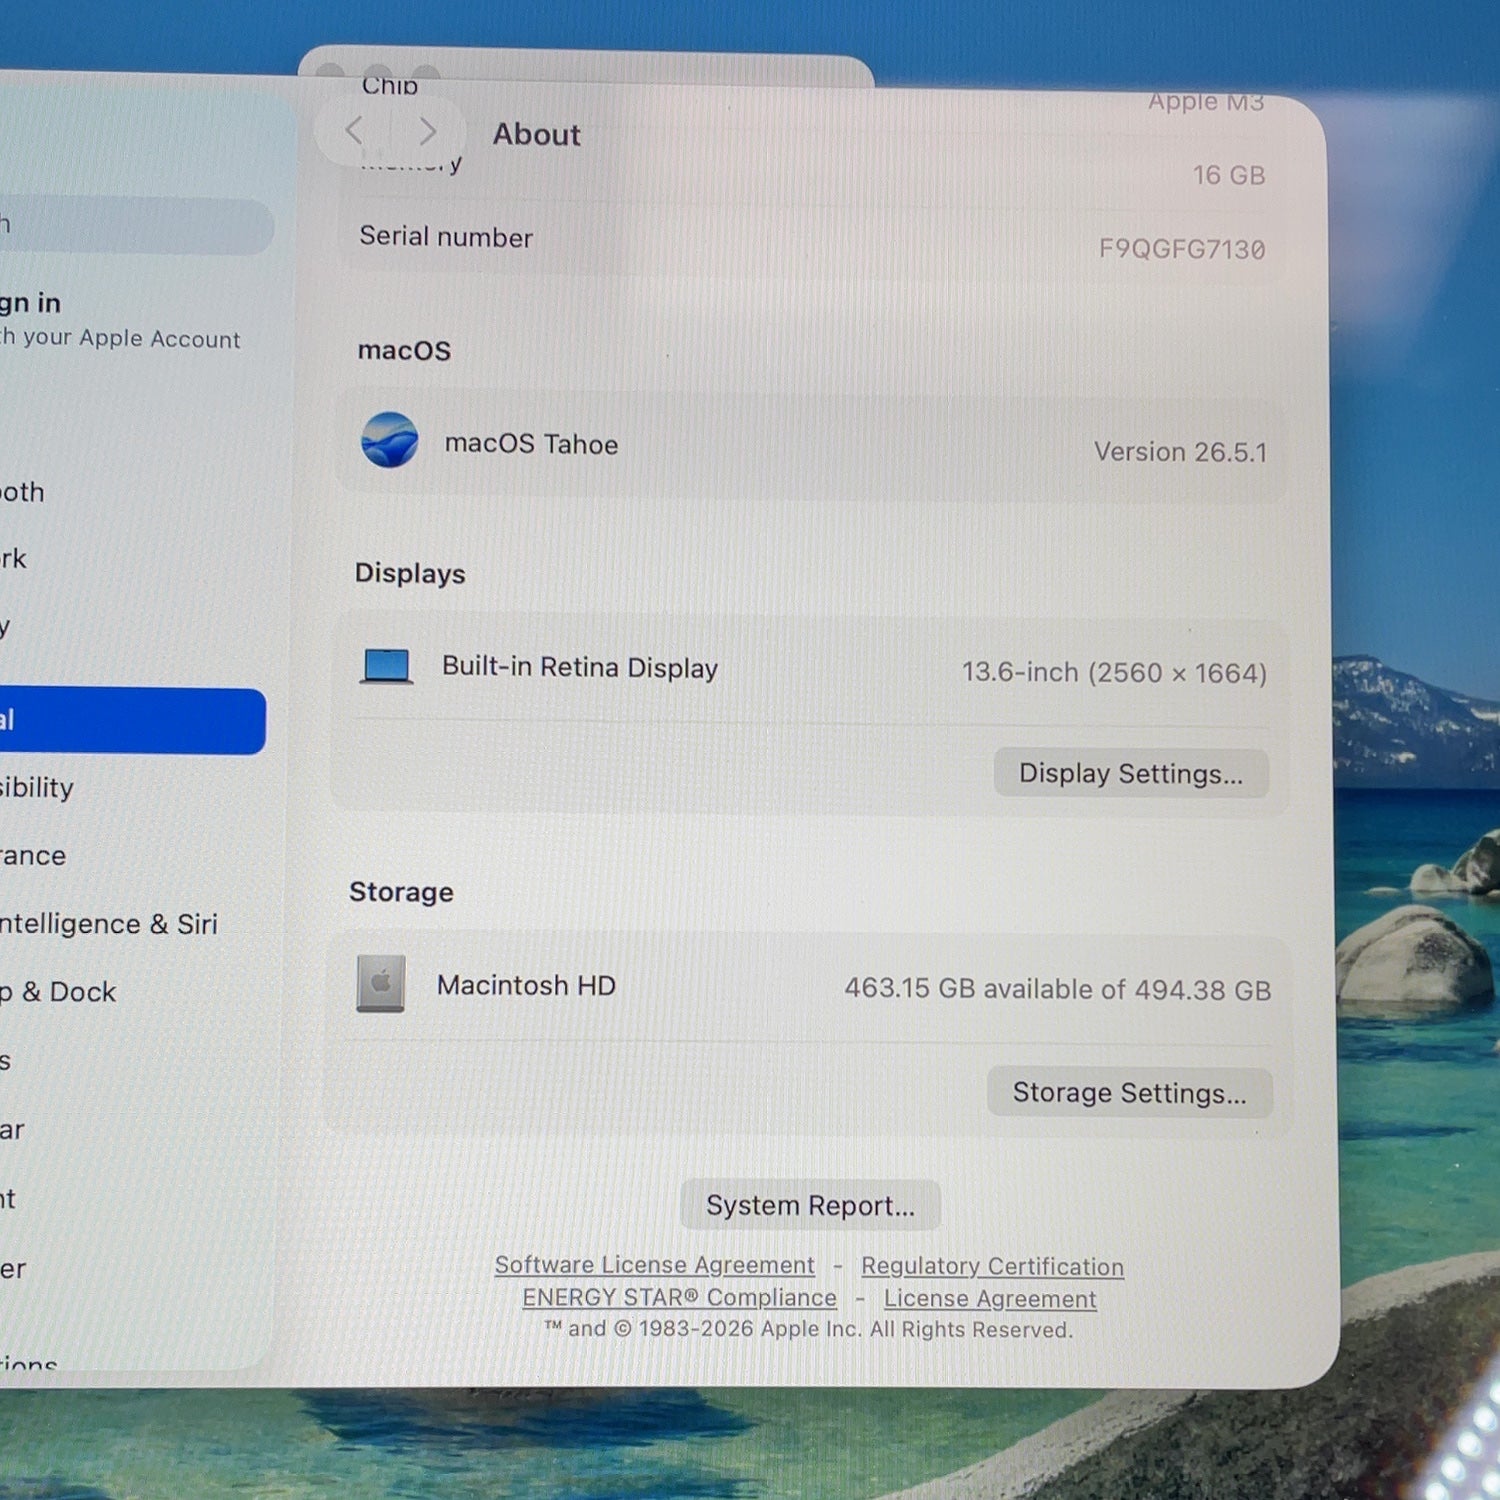
Task: Click the "Built-in Retina Display" text
Action: [x=580, y=667]
